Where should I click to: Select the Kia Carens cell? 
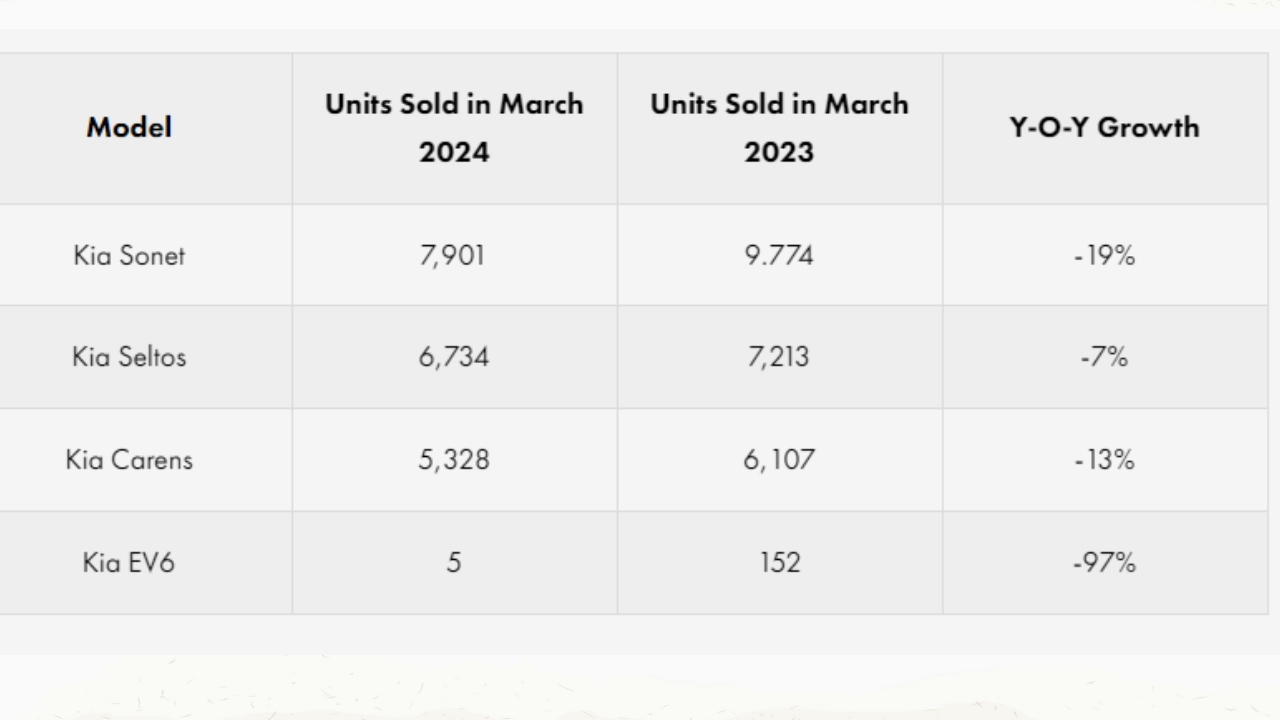tap(129, 460)
